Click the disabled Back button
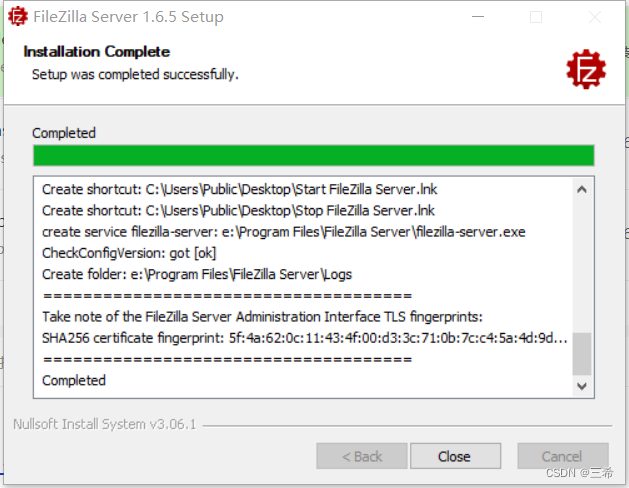Screen dimensions: 629x488 click(362, 456)
